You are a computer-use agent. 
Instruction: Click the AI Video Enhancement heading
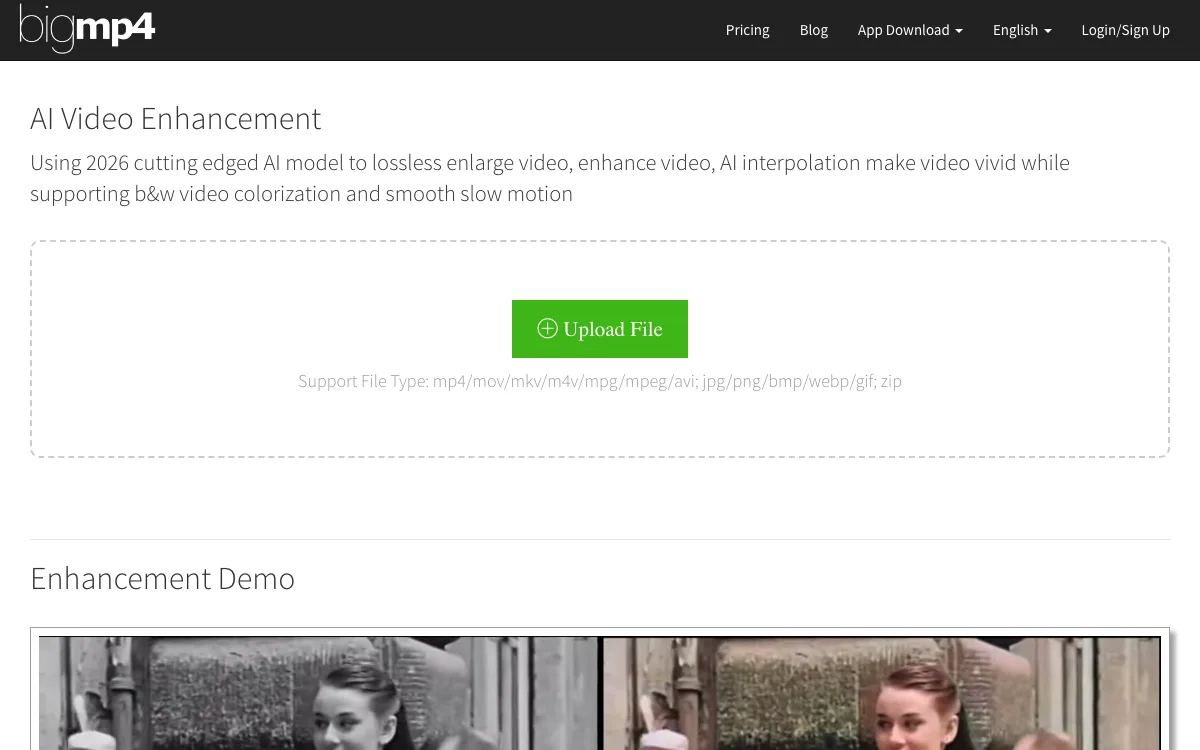click(x=175, y=118)
